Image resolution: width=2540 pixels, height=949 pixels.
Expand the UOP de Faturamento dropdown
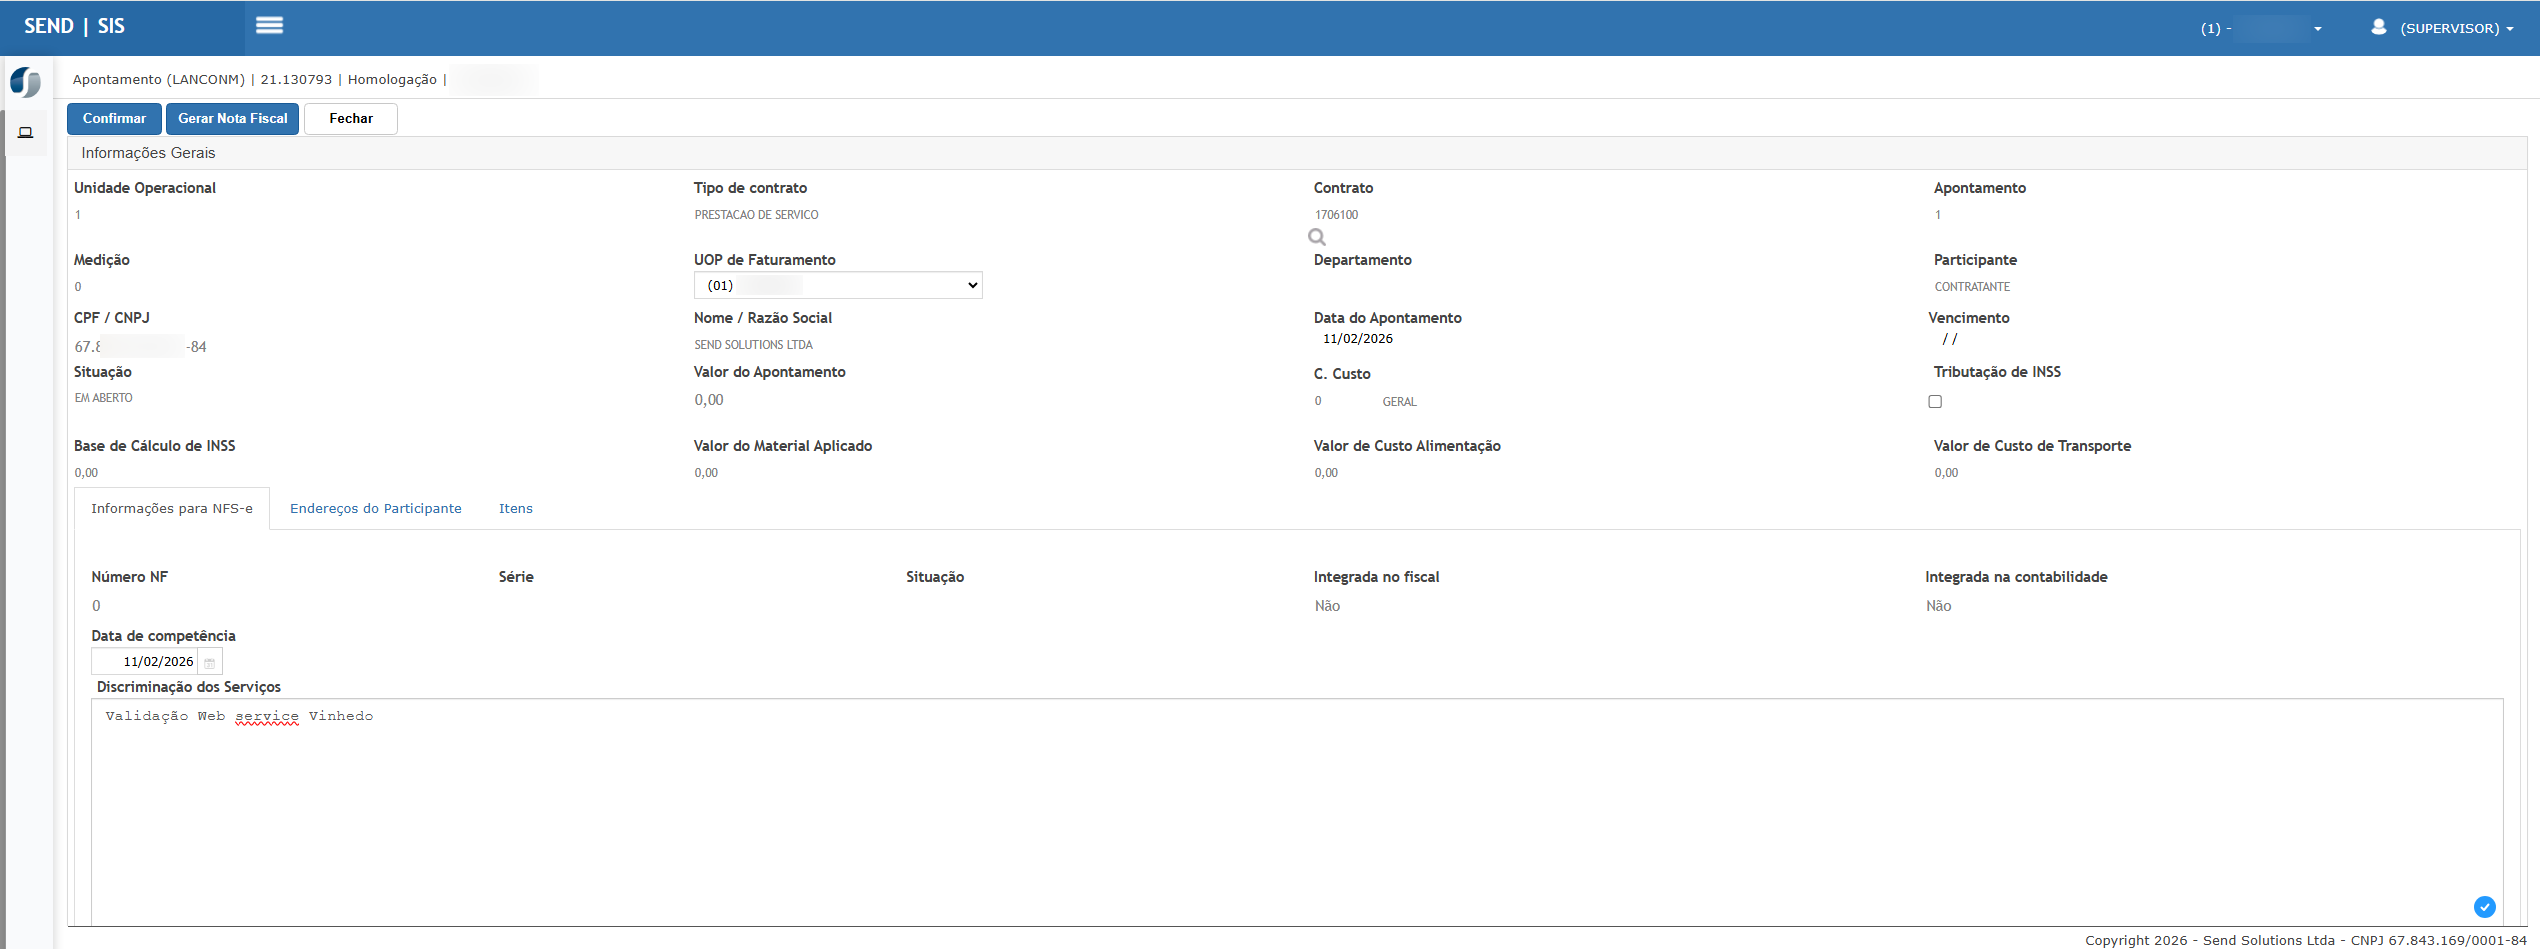click(x=838, y=285)
